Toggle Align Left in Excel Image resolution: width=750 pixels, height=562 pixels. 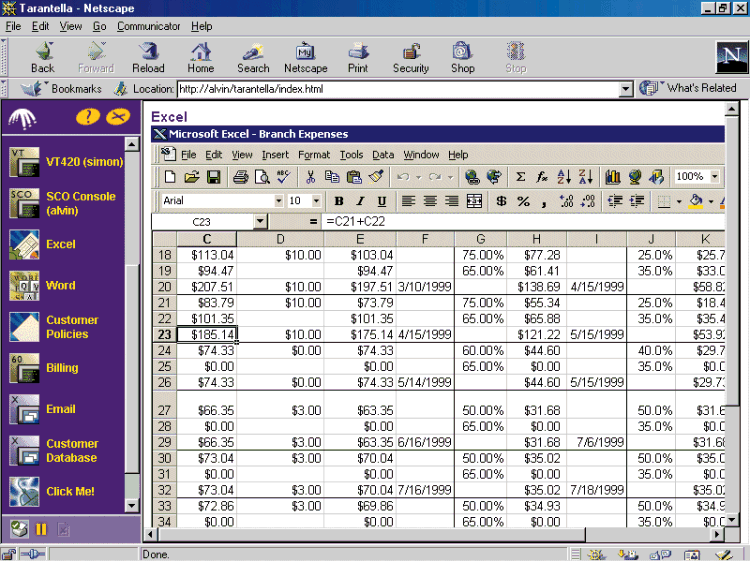408,201
